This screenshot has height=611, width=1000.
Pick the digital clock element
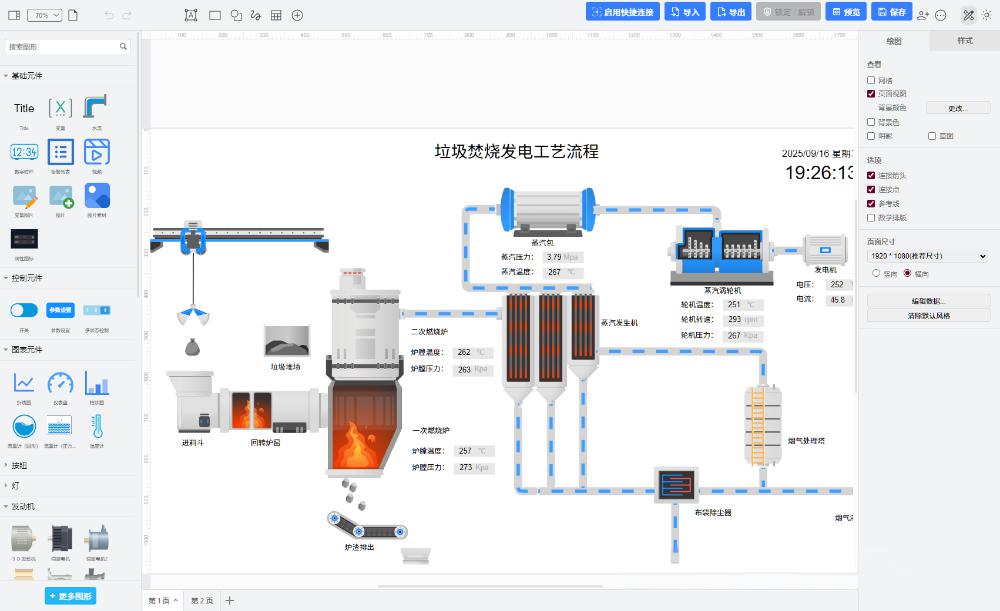click(24, 152)
